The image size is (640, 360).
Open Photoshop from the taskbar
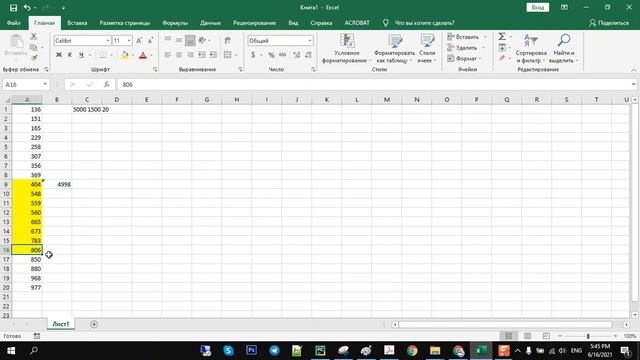[251, 351]
